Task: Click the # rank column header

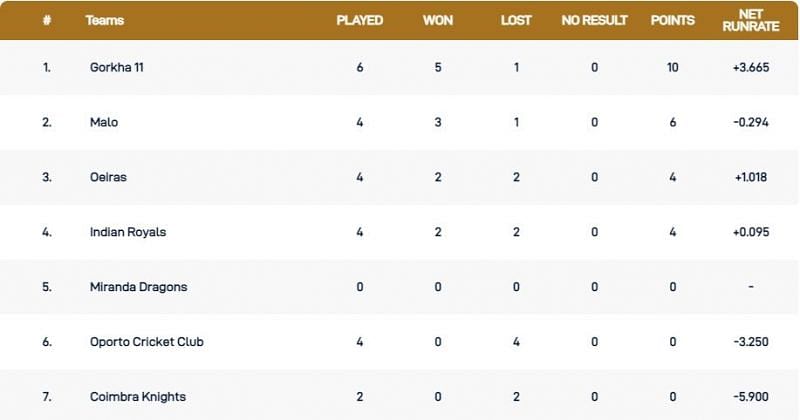Action: 46,20
